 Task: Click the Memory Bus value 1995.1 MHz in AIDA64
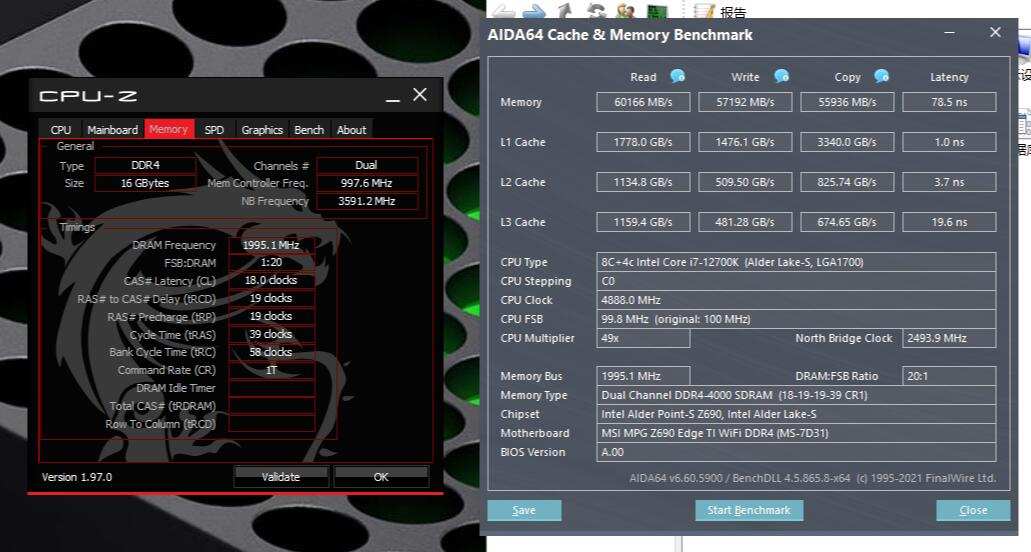[643, 376]
